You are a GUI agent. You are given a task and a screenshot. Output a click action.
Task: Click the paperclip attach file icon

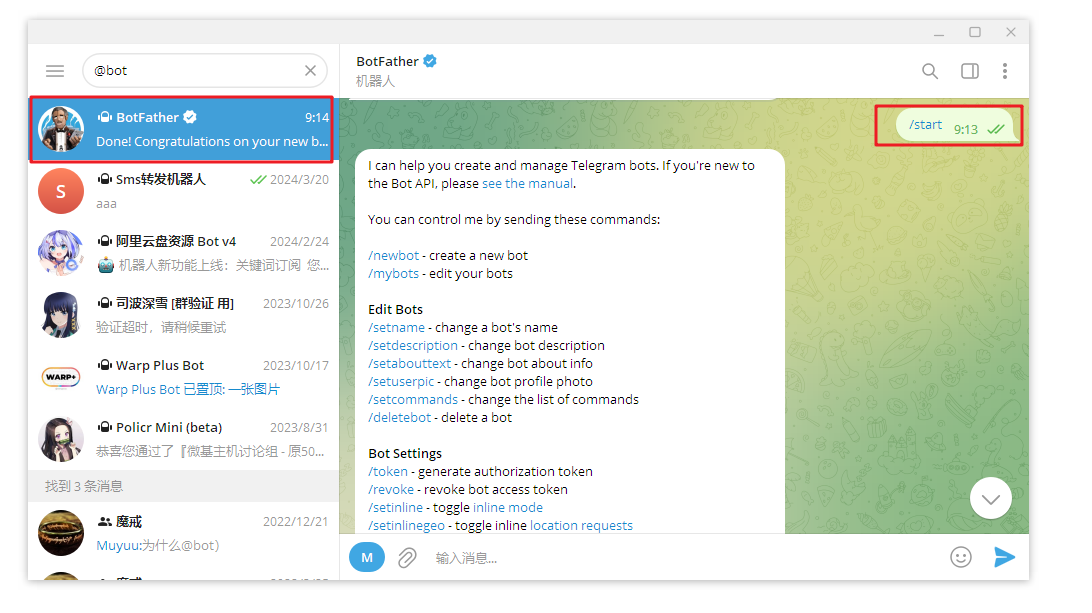point(407,558)
